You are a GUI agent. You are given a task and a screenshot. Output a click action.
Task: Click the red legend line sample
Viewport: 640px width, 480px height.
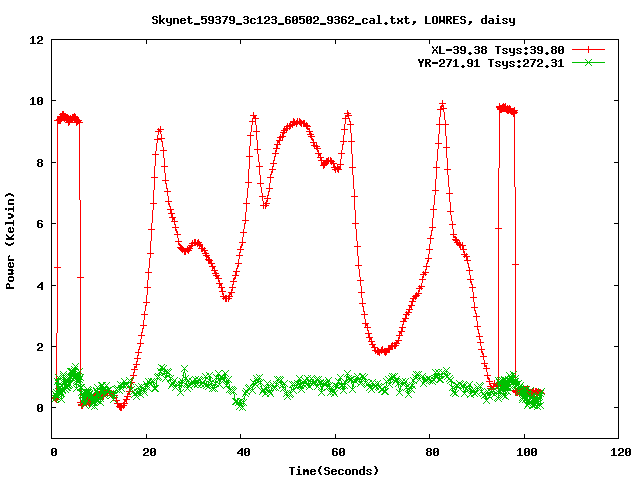point(588,50)
